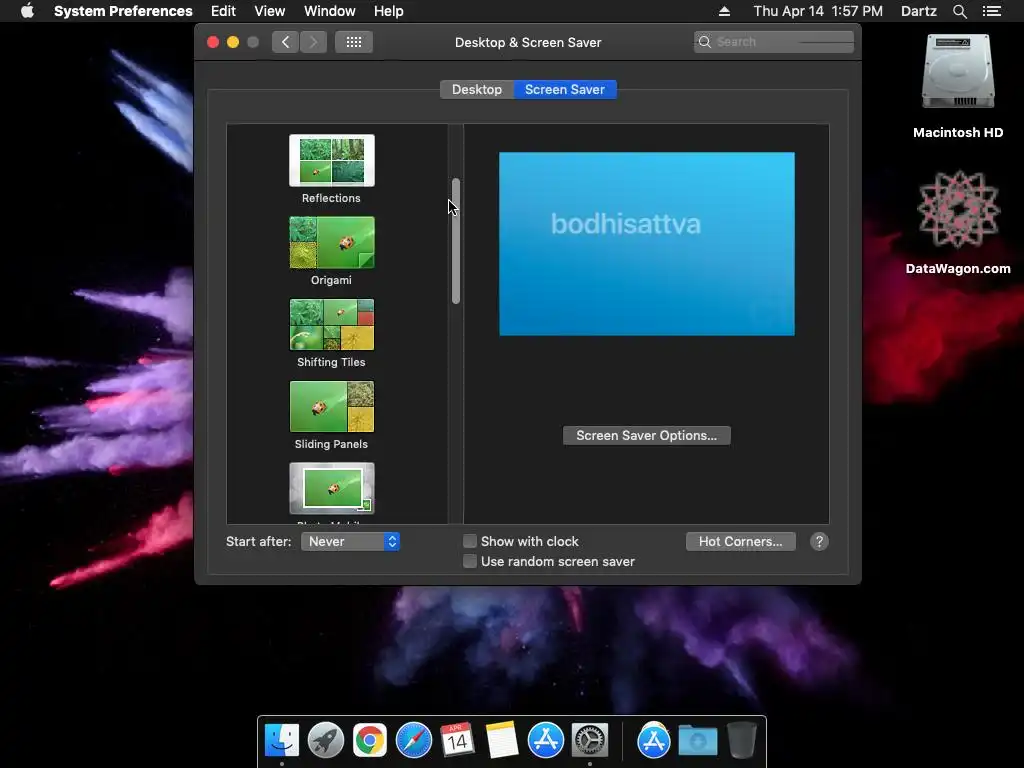The image size is (1024, 768).
Task: Click the help question mark button
Action: click(819, 541)
